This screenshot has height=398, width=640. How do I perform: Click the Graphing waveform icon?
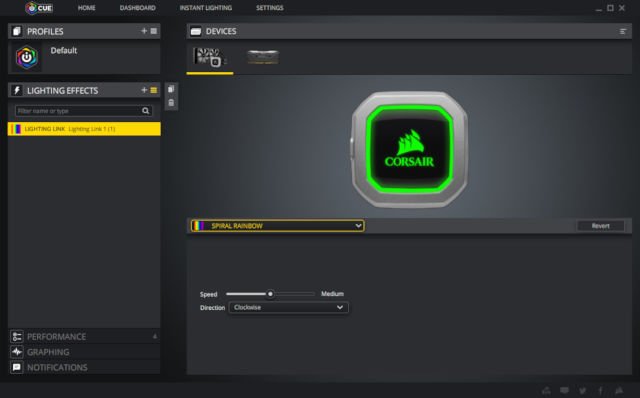coord(17,352)
